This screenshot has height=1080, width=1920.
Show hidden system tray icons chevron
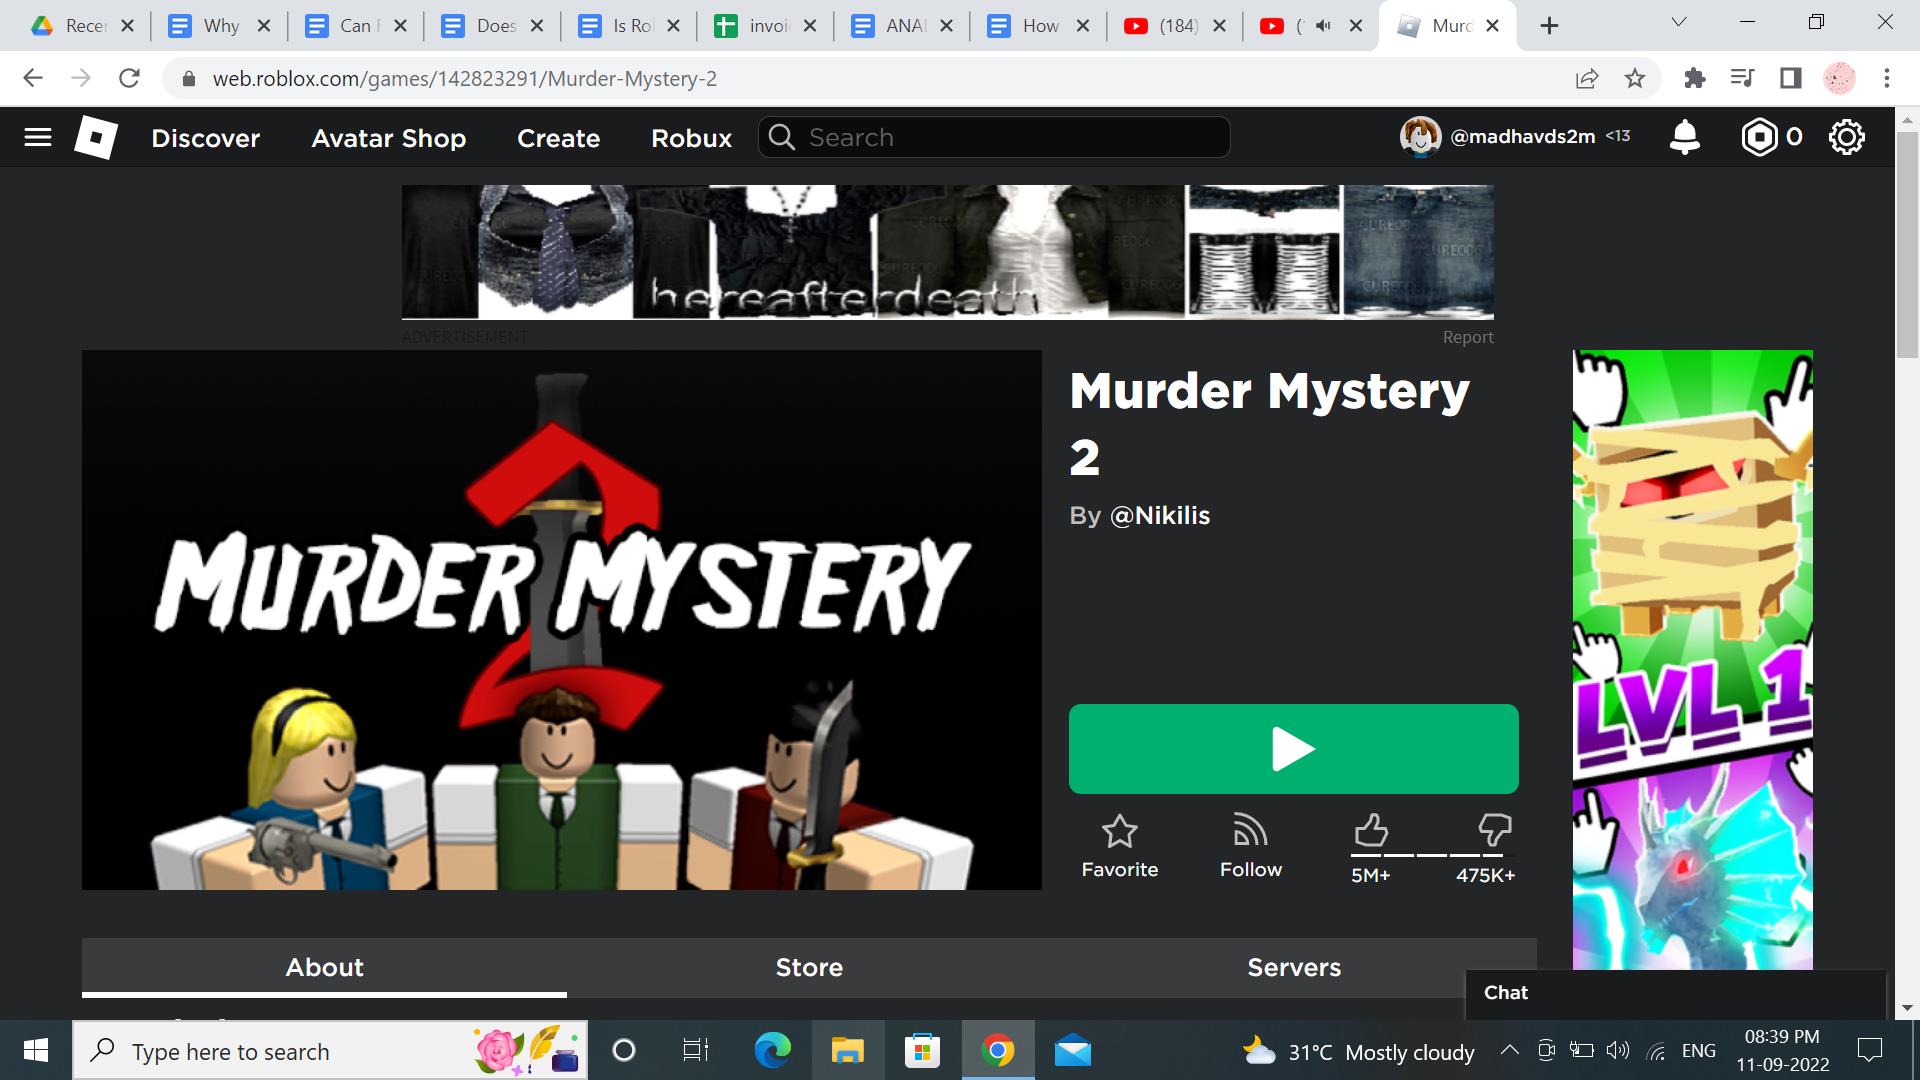pyautogui.click(x=1510, y=1050)
